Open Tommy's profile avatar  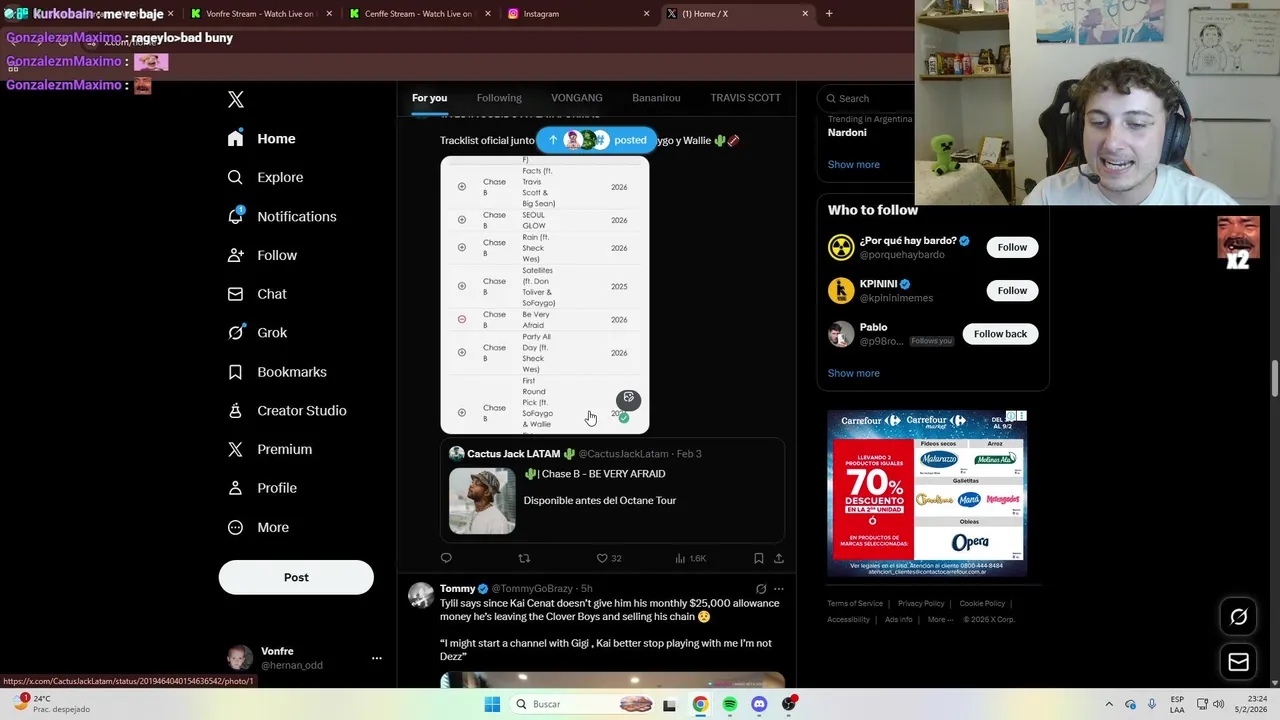point(421,595)
